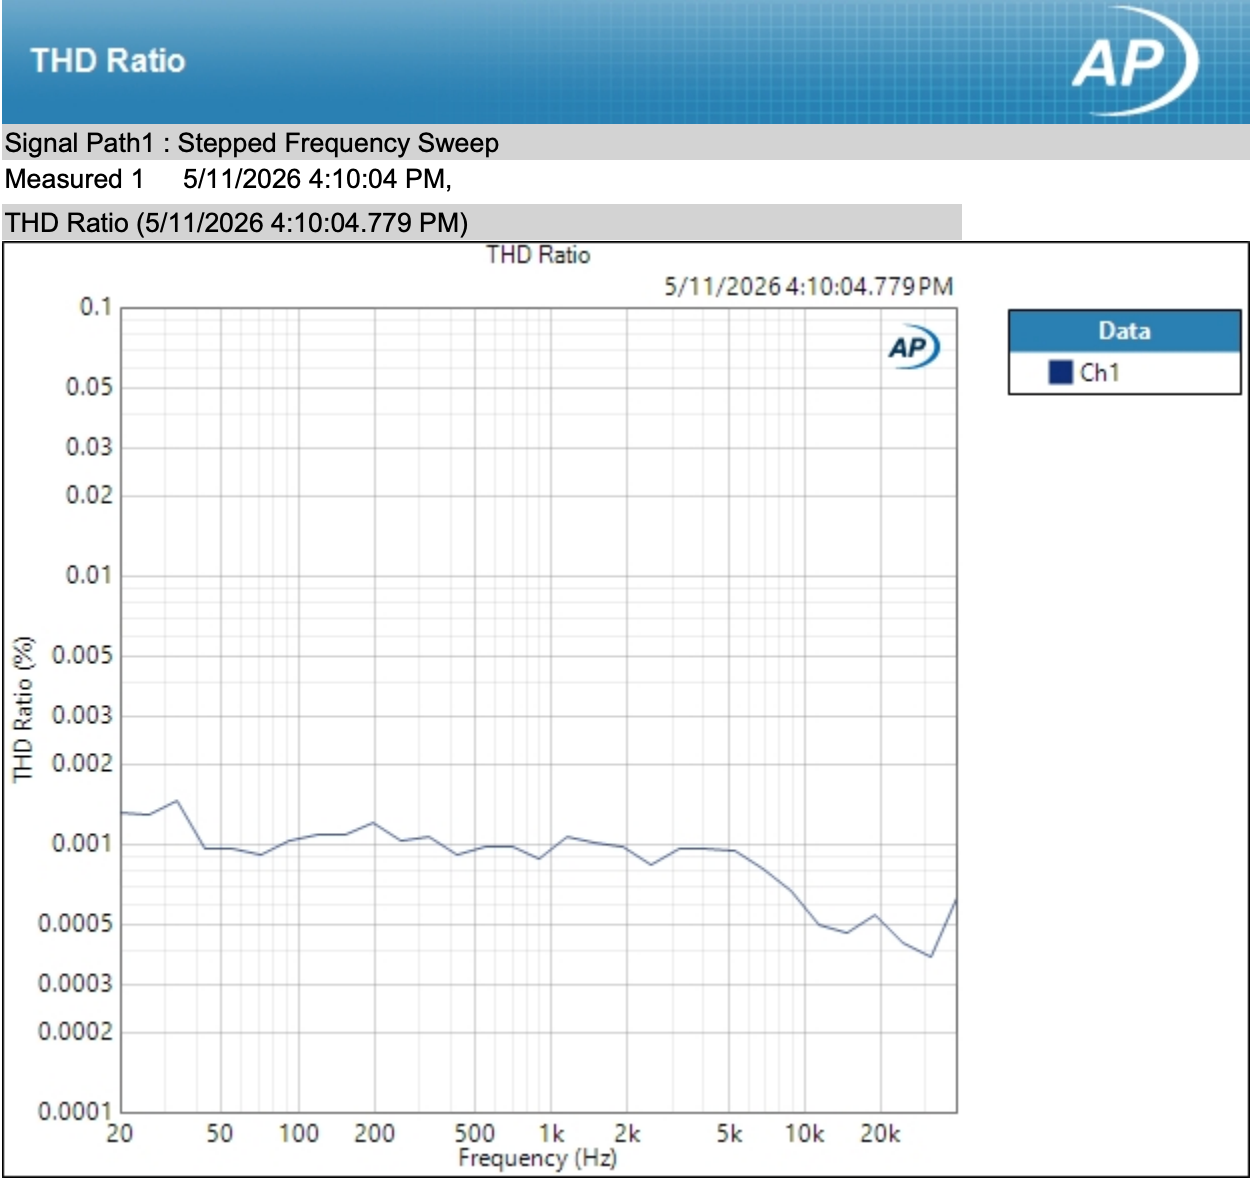Click the Frequency (Hz) axis label
Viewport: 1260px width, 1186px height.
pos(537,1158)
